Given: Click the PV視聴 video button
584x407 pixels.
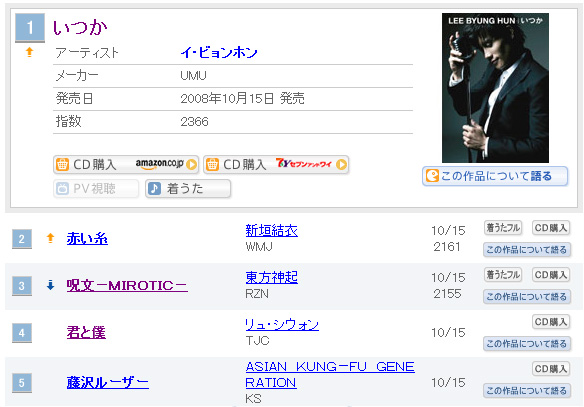Looking at the screenshot, I should point(96,188).
